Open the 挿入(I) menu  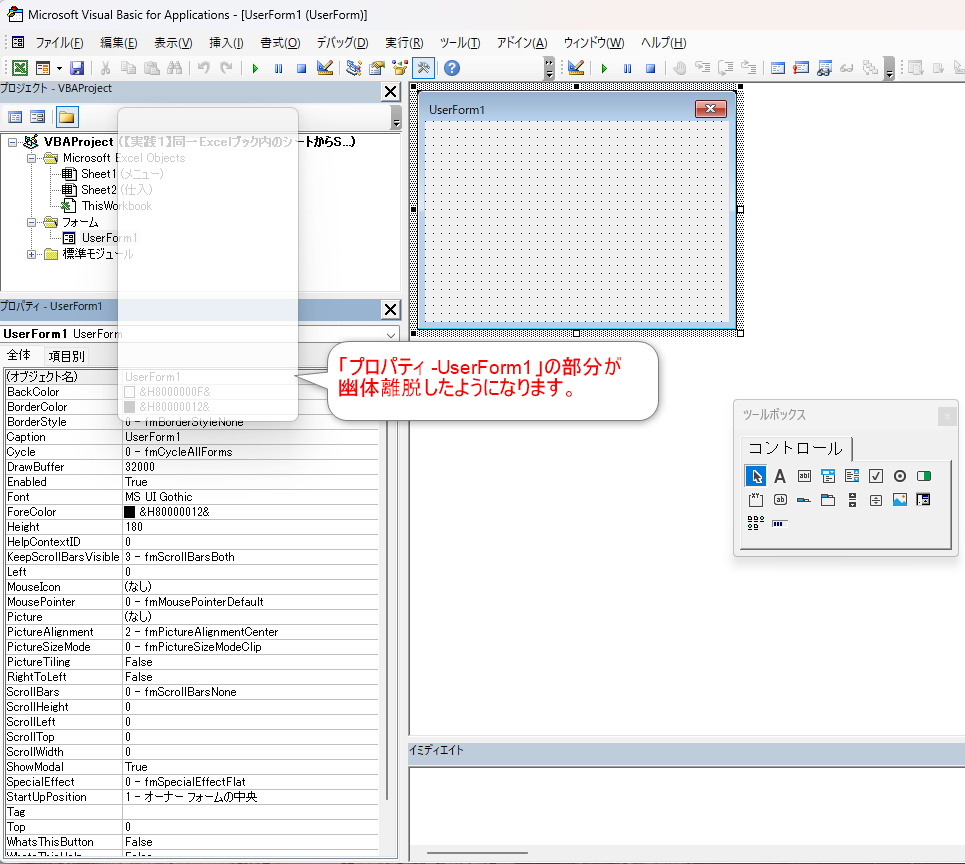pos(226,42)
